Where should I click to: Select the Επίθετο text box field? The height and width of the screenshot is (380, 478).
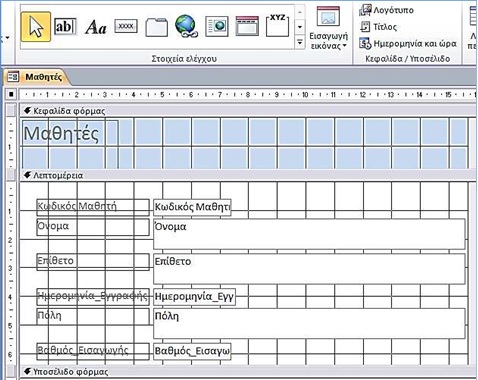(x=309, y=269)
